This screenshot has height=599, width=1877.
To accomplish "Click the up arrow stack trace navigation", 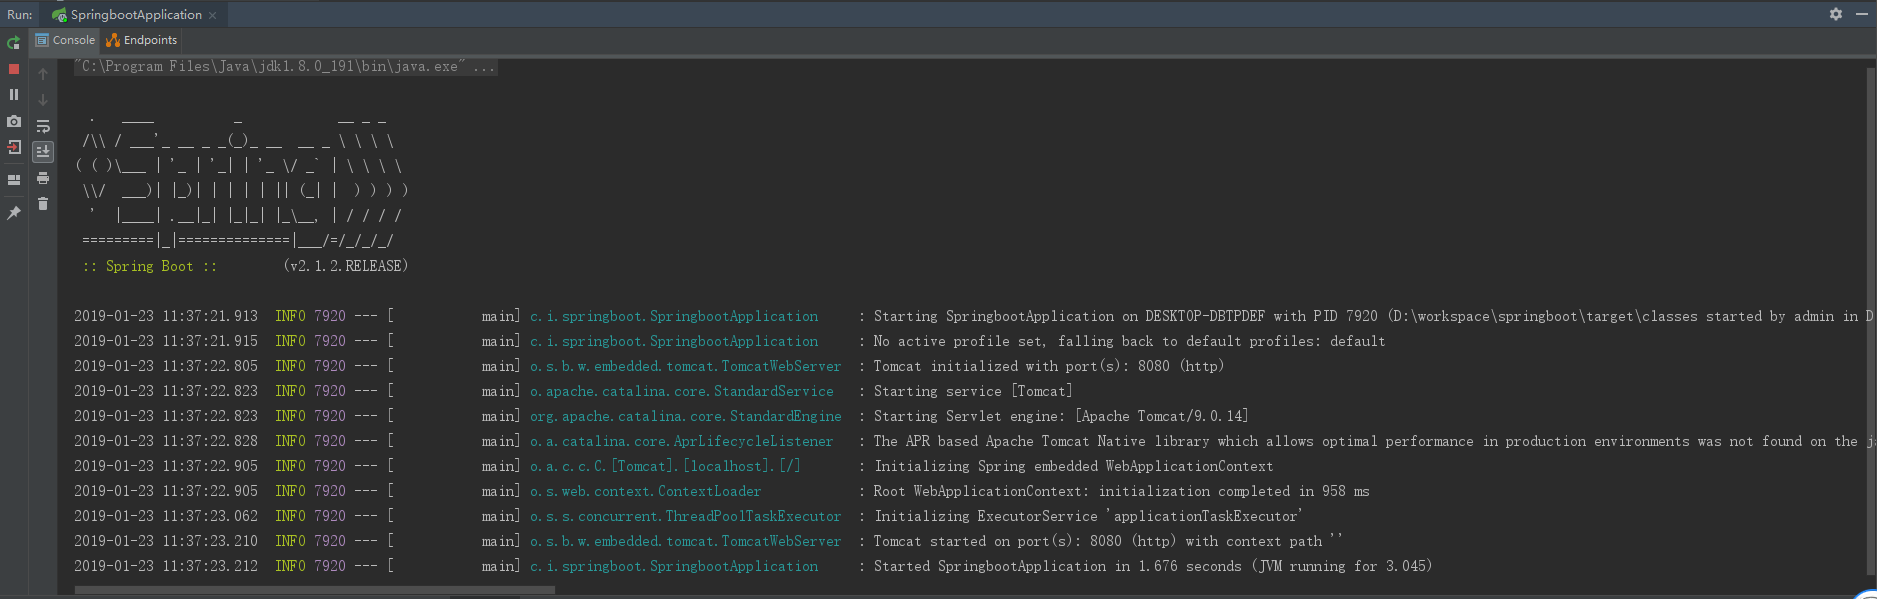I will click(x=43, y=74).
